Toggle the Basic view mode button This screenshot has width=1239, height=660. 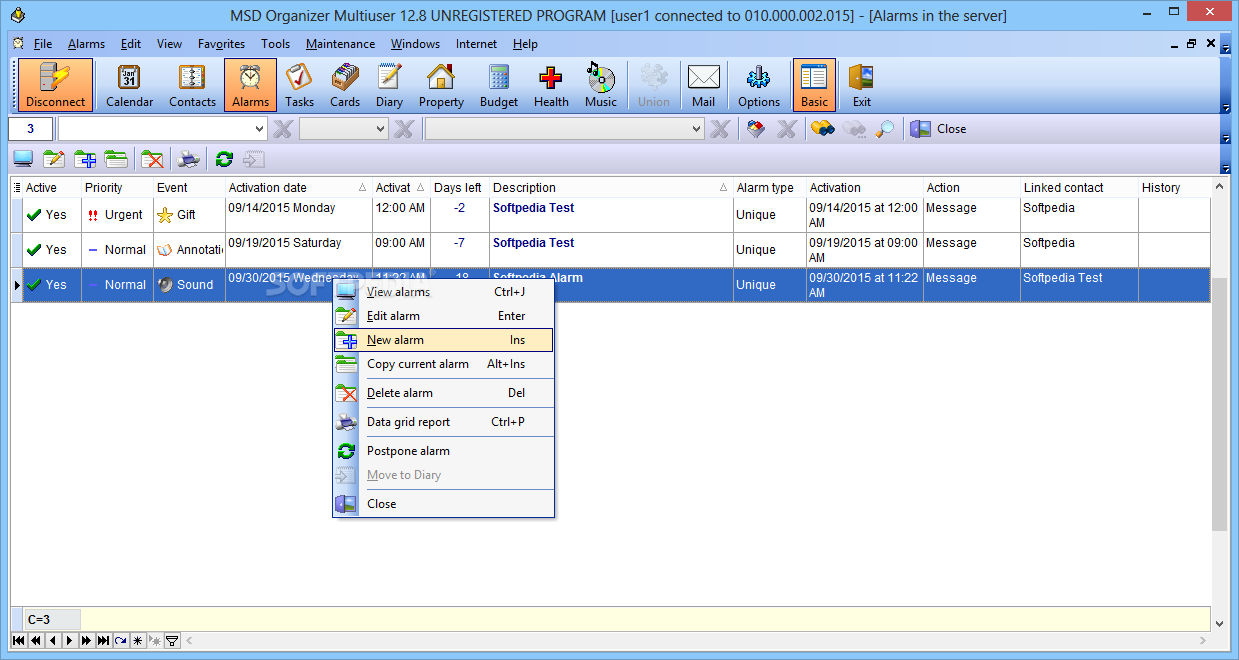814,85
